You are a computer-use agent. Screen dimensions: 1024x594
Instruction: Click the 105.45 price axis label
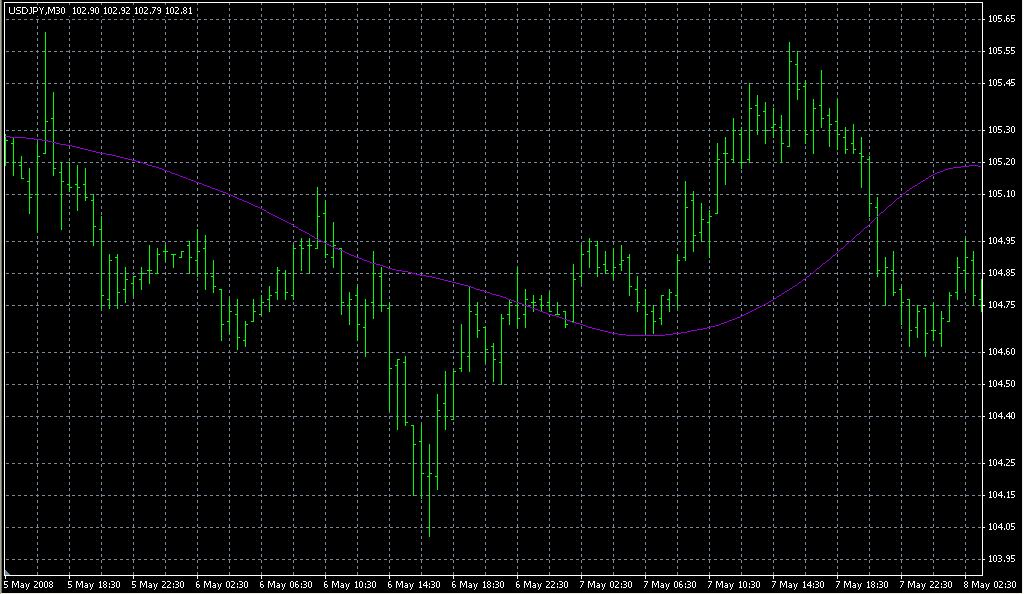(x=1001, y=83)
